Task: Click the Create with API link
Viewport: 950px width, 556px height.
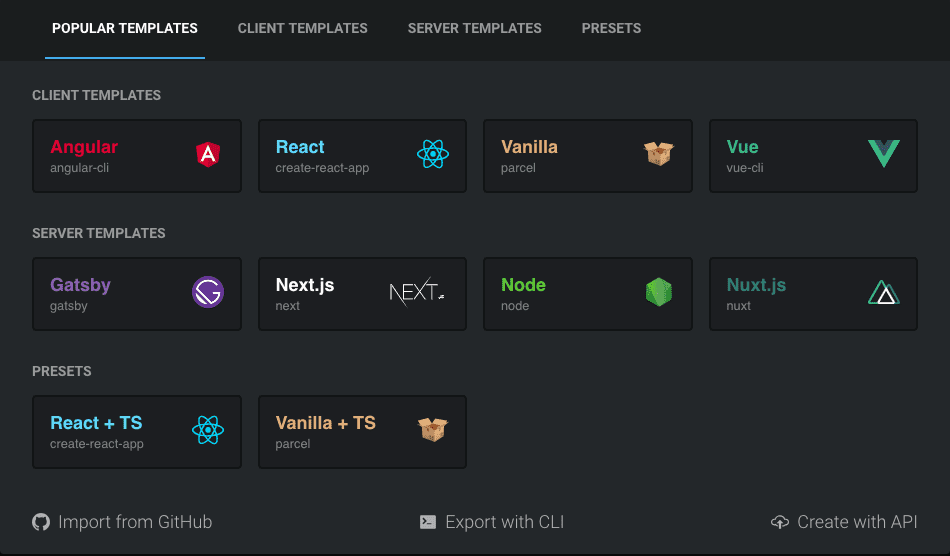Action: click(x=844, y=522)
